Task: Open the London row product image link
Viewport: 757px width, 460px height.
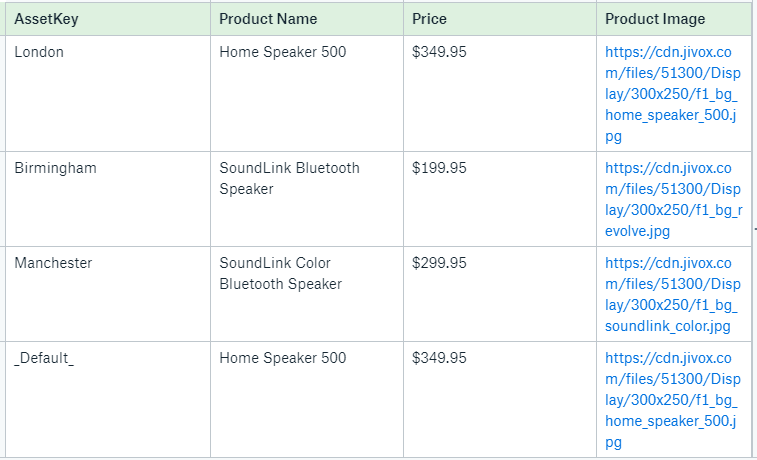Action: pos(672,94)
